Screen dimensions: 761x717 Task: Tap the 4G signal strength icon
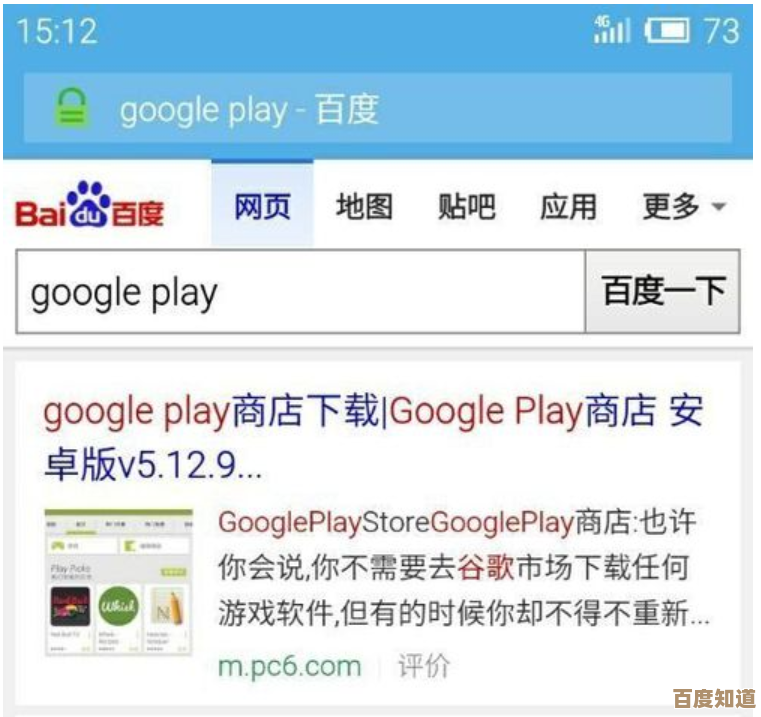pos(612,29)
